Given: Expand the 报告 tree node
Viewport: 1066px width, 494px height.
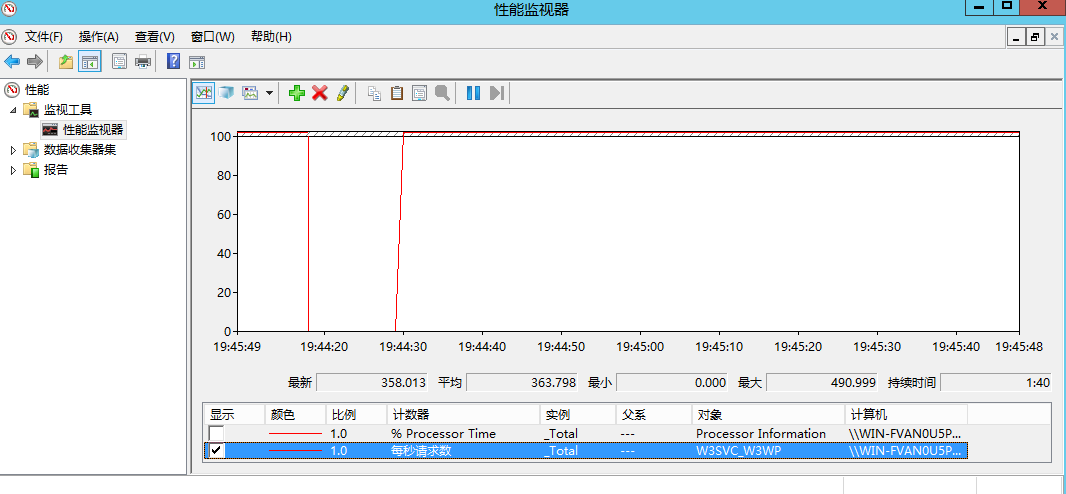Looking at the screenshot, I should 13,170.
